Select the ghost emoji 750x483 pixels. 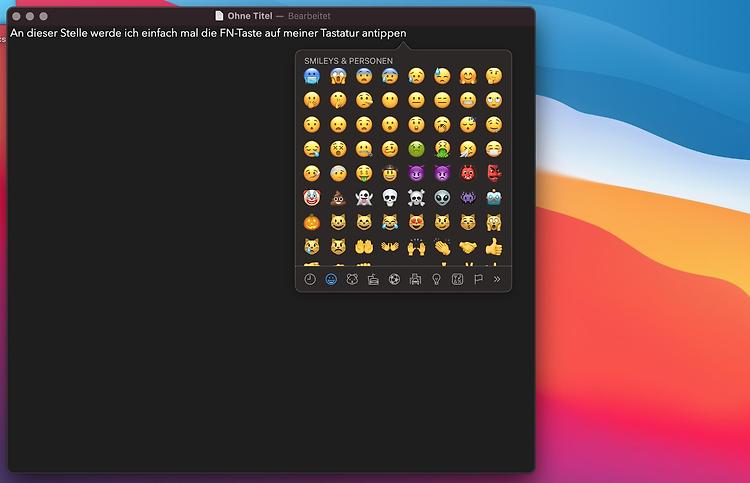point(364,198)
